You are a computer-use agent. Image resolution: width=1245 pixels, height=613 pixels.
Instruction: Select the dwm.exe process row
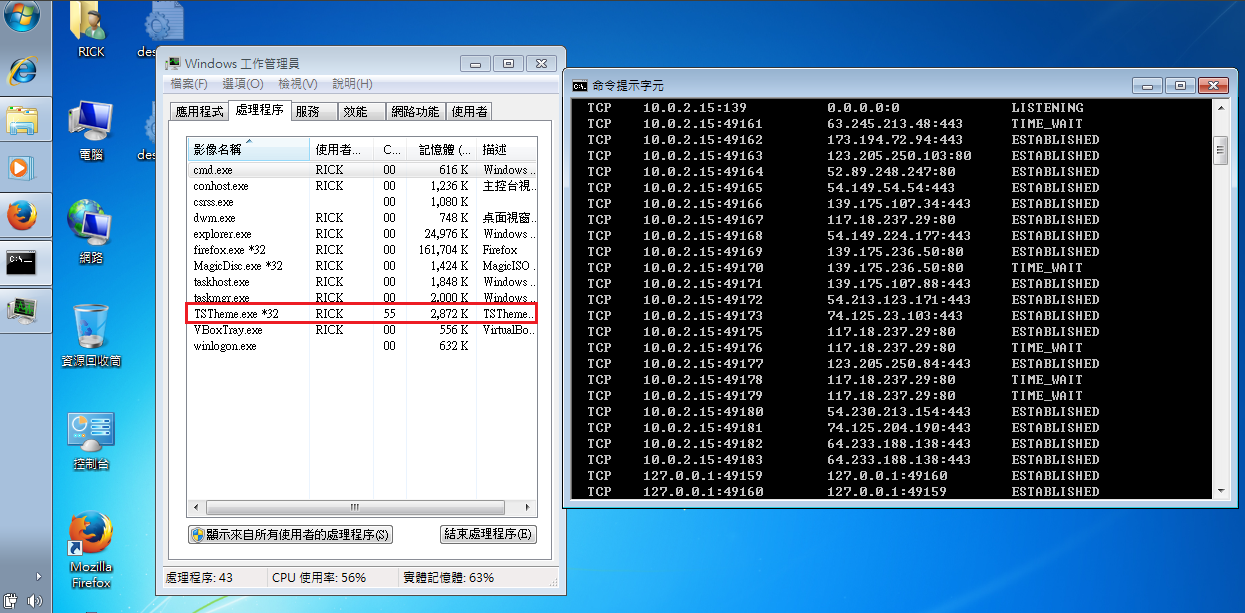pos(362,218)
